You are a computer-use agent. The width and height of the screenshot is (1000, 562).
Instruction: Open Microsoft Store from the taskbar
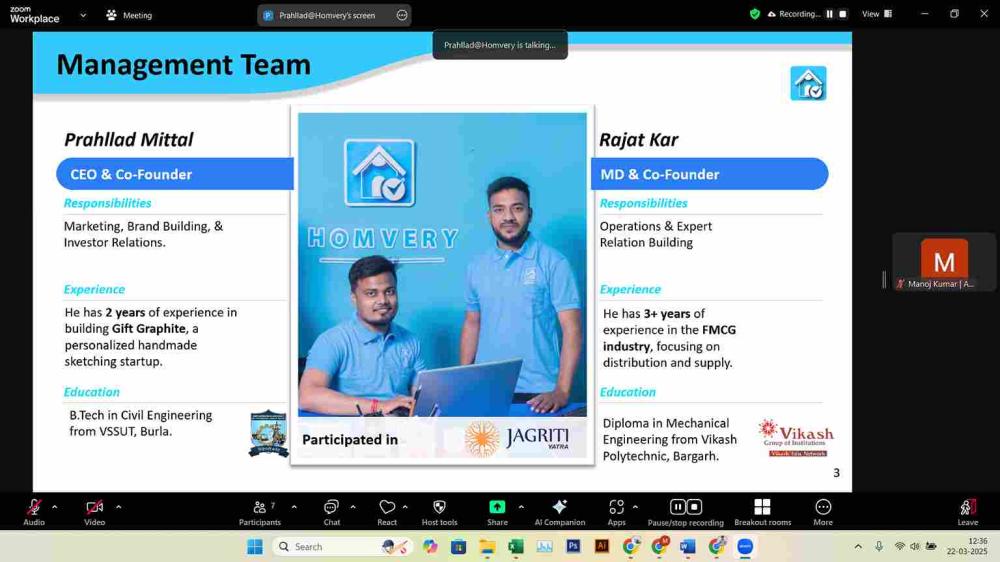[458, 547]
